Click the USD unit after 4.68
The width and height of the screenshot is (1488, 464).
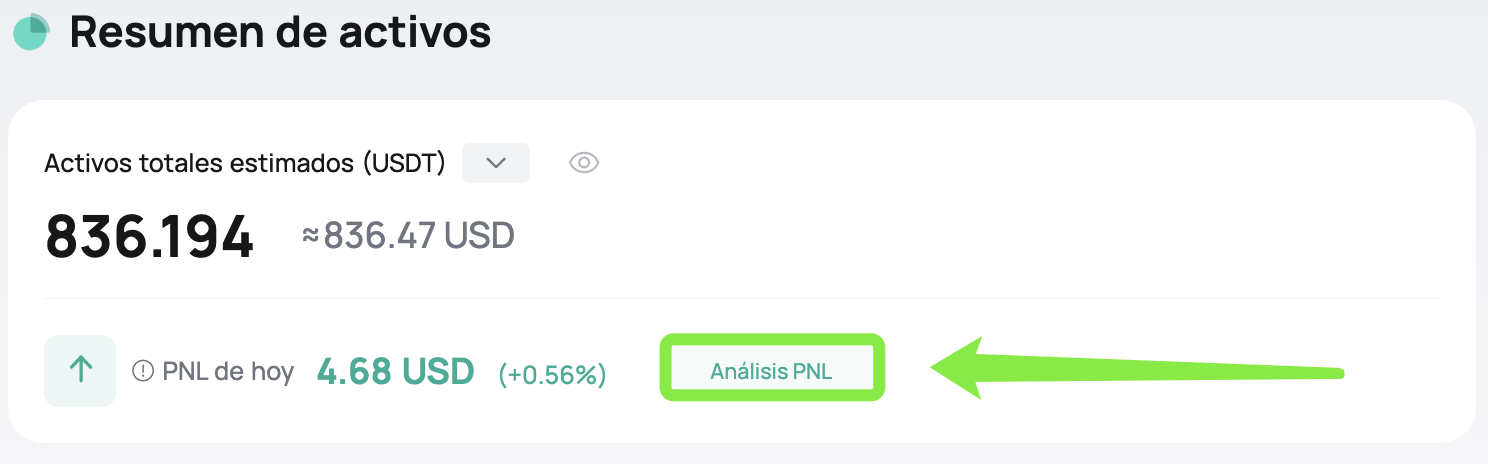438,371
